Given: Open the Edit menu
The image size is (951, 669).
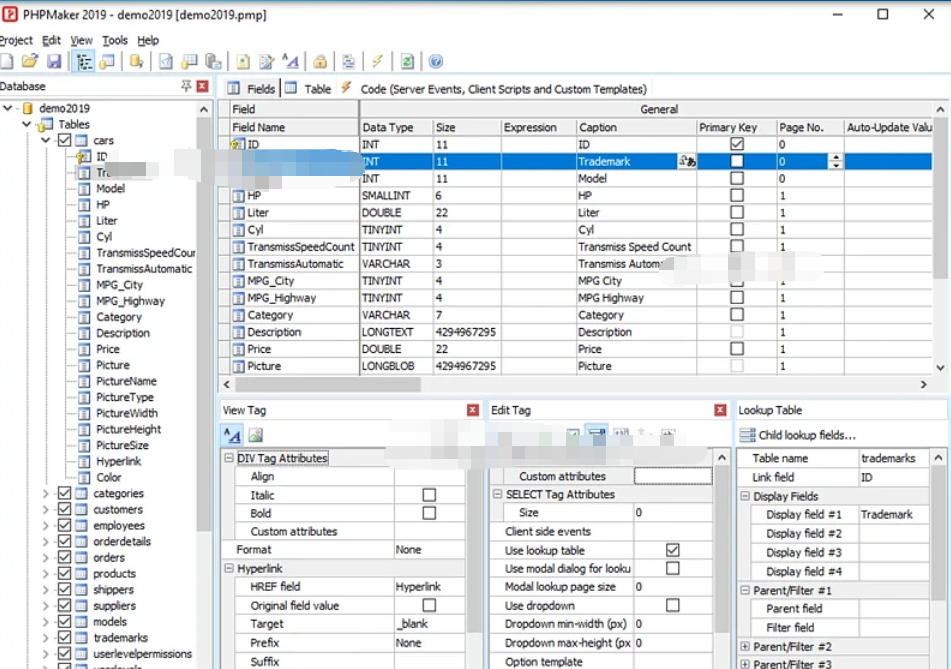Looking at the screenshot, I should click(52, 41).
